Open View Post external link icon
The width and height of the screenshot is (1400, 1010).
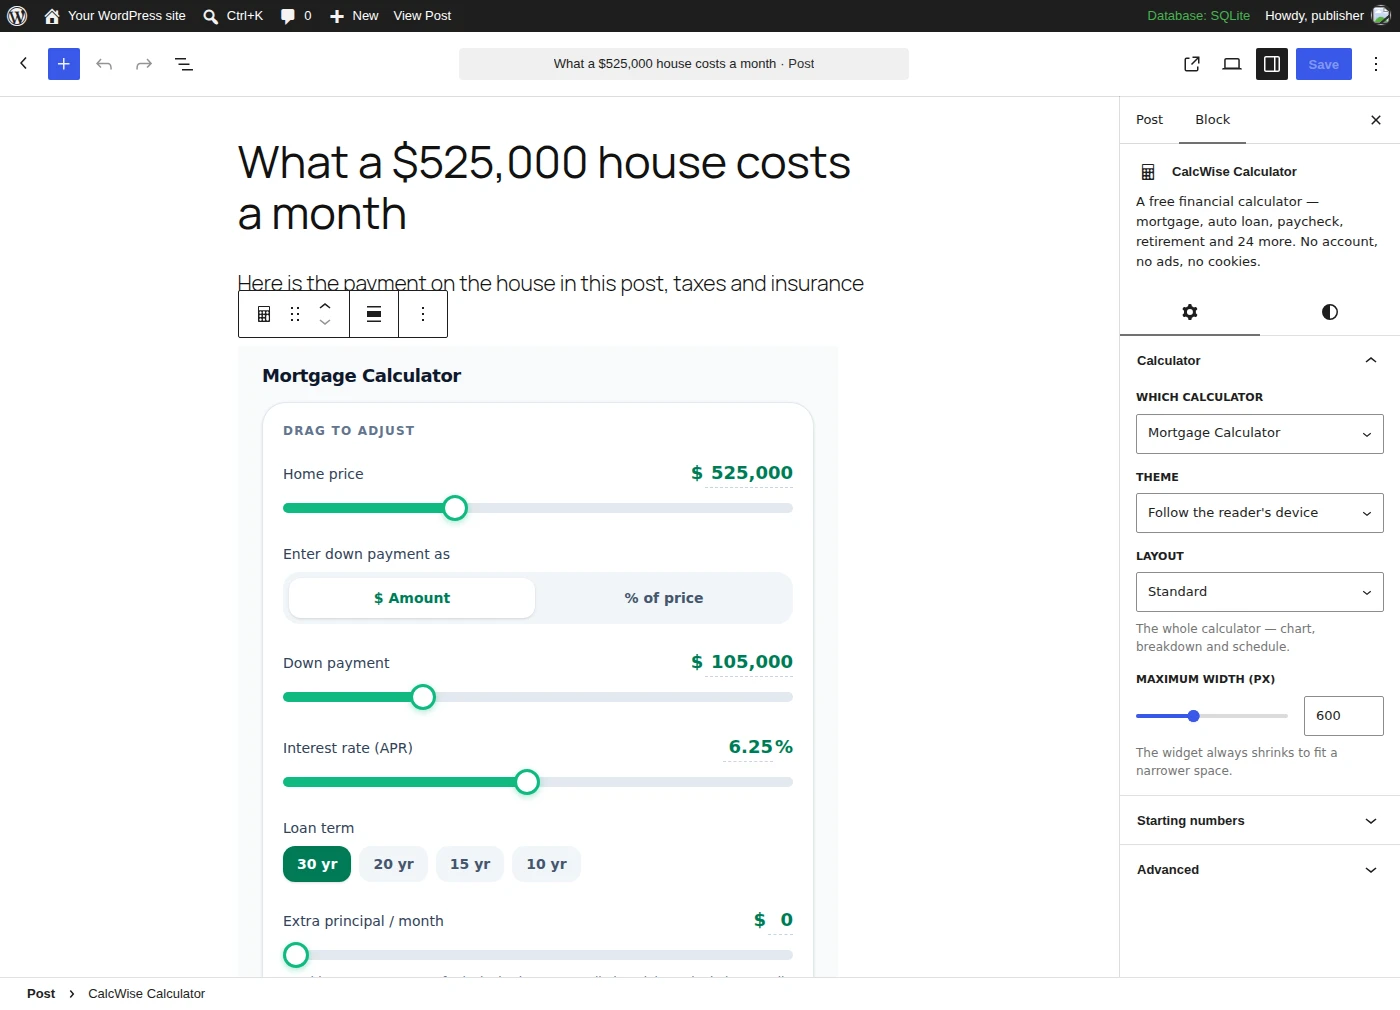1192,64
